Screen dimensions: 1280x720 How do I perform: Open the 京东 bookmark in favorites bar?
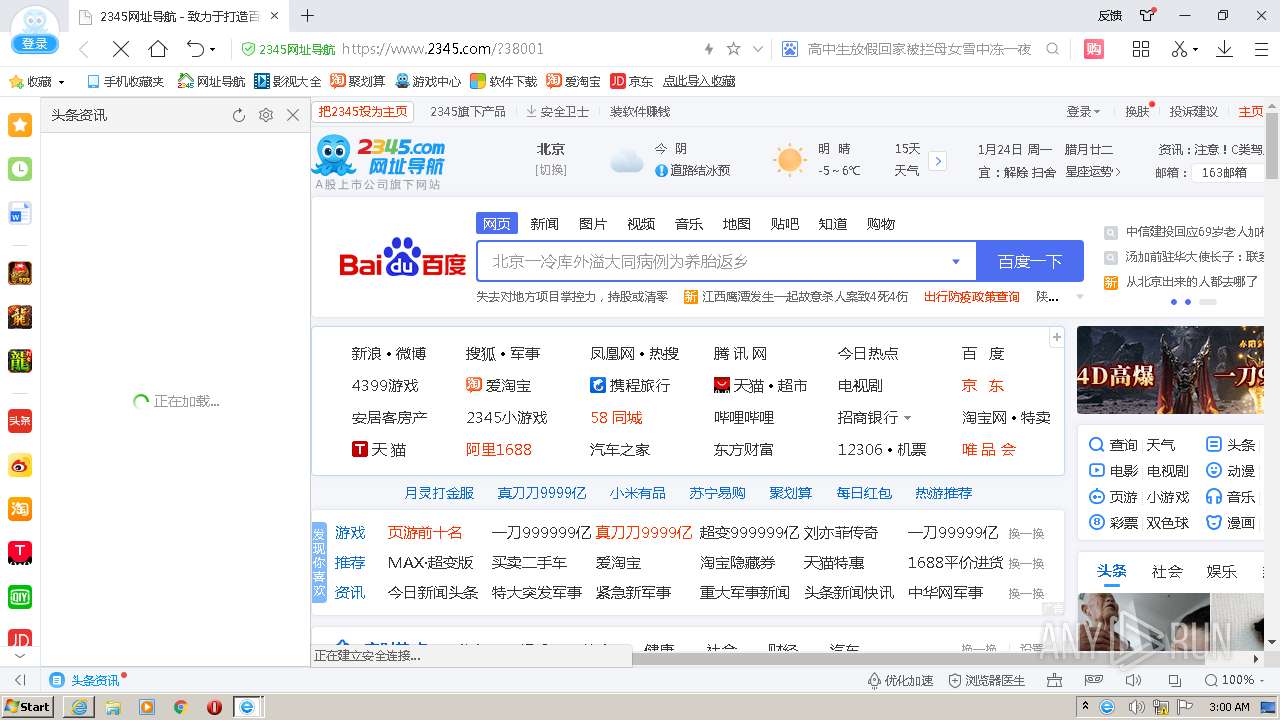pyautogui.click(x=631, y=82)
